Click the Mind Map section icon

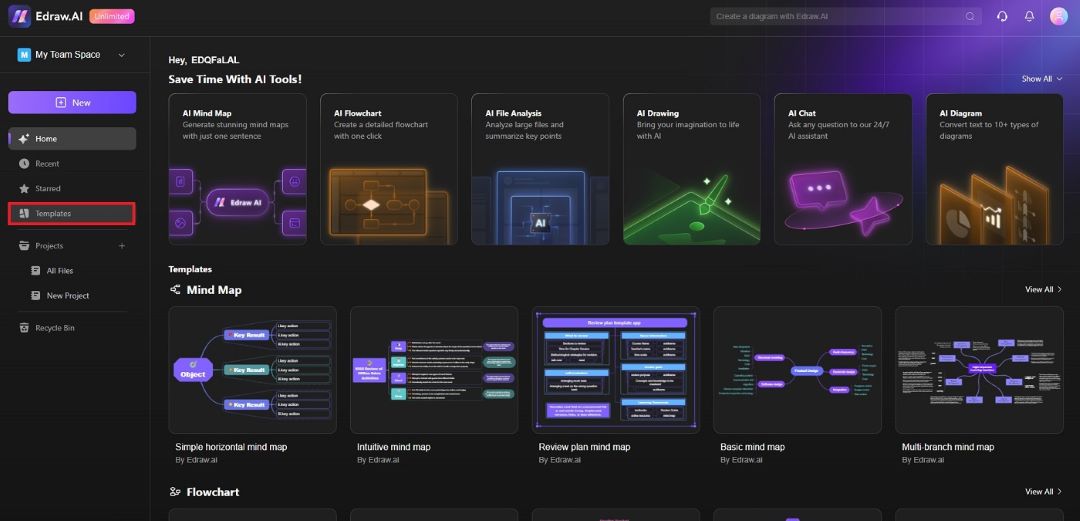click(x=175, y=289)
